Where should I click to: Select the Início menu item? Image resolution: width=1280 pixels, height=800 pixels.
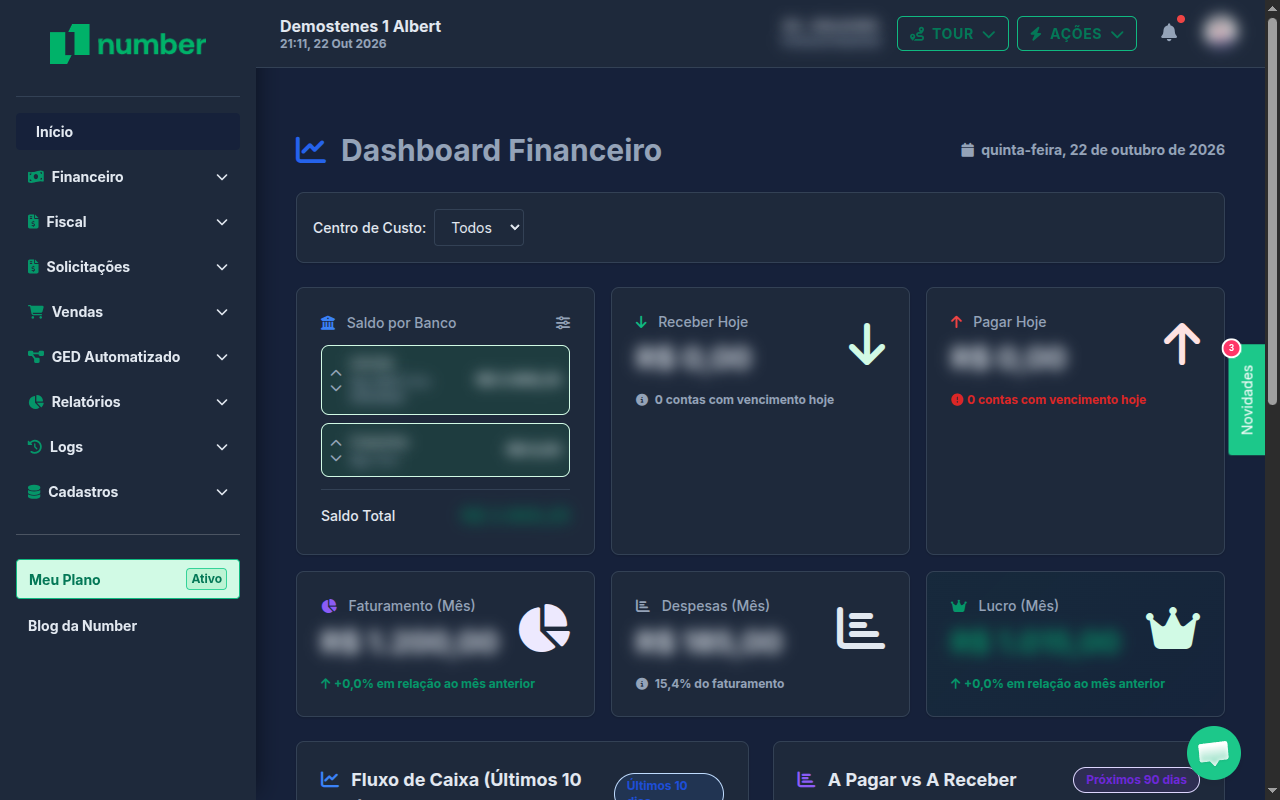[128, 132]
